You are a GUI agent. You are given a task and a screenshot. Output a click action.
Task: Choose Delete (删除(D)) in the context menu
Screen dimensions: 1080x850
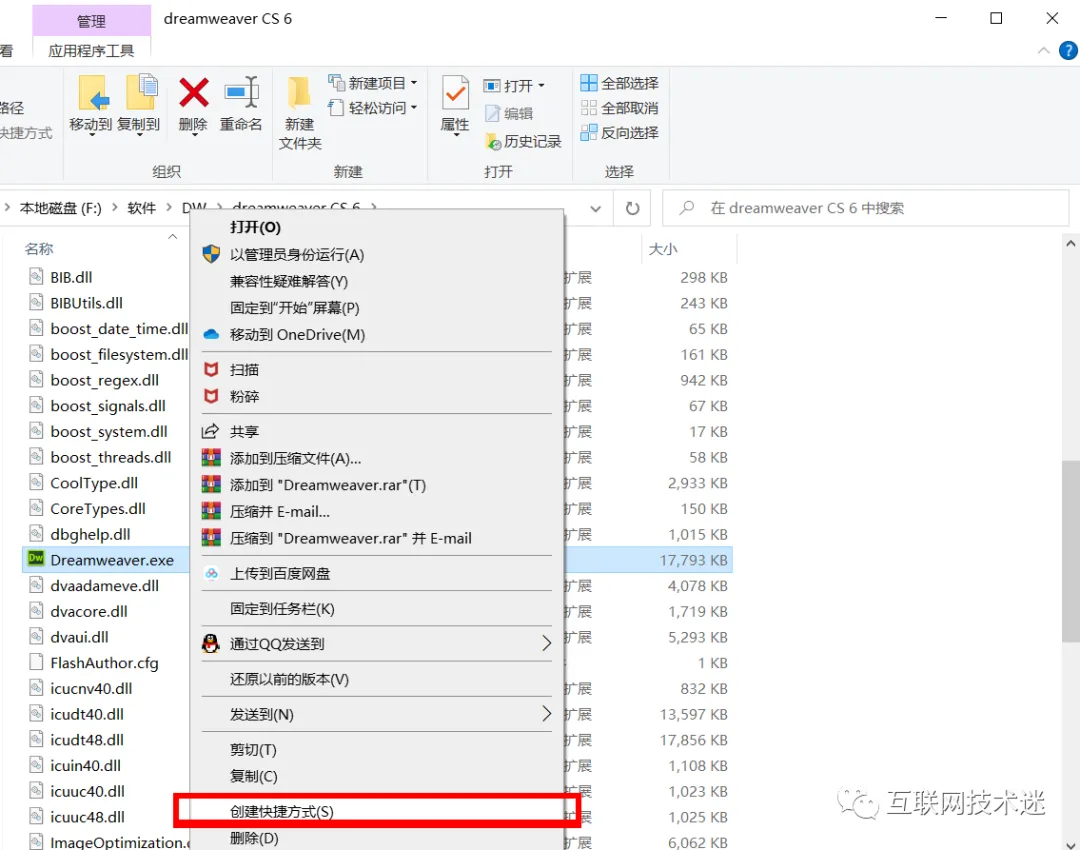(376, 839)
